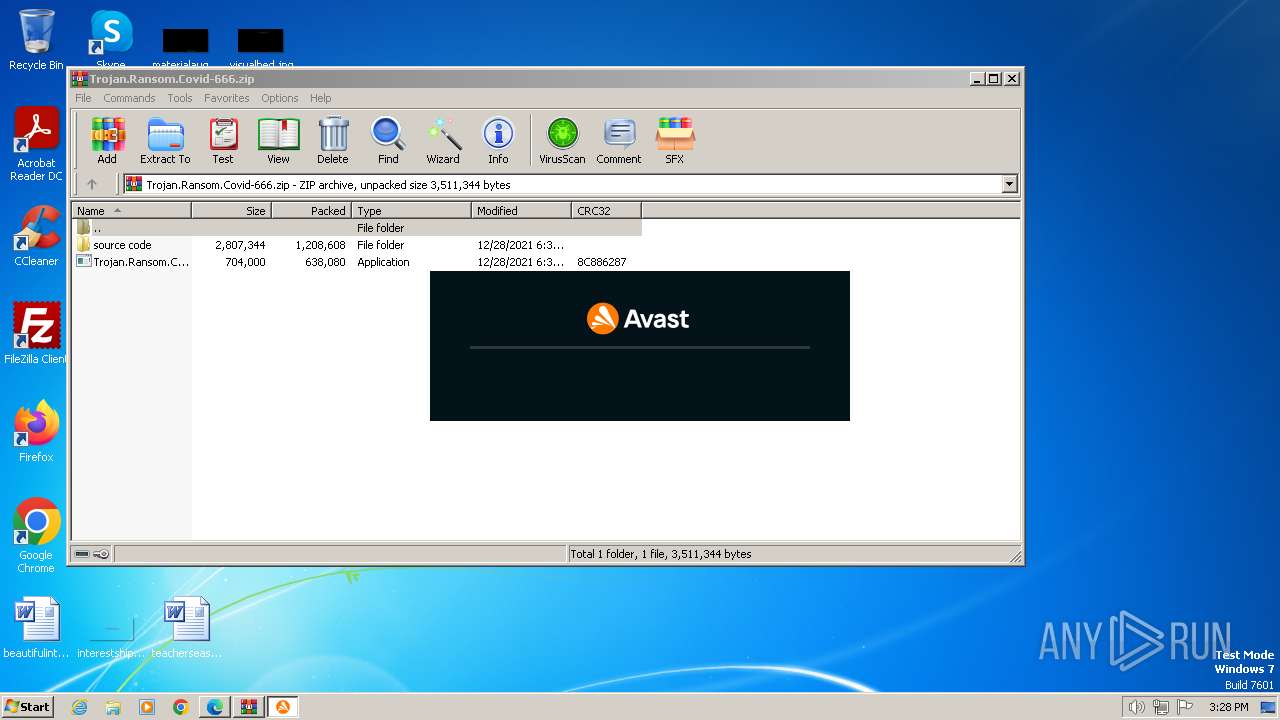Open FileZilla Client shortcut
1280x720 pixels.
coord(36,334)
